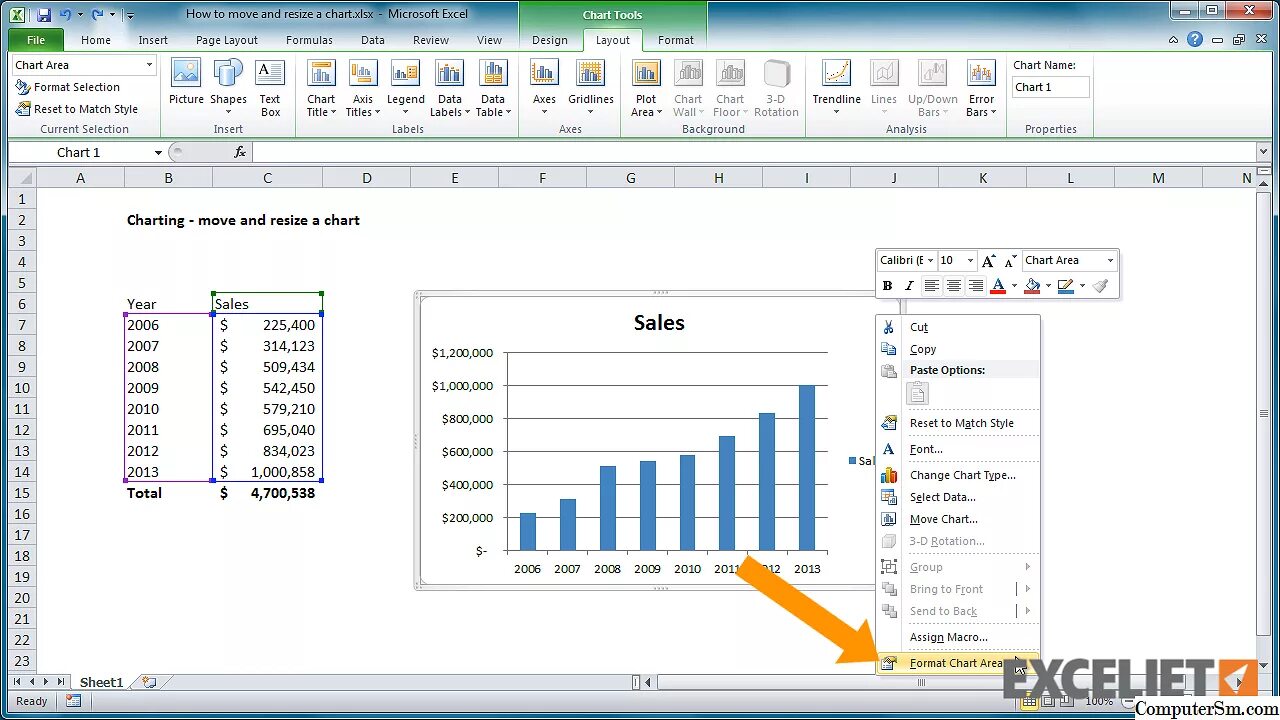1280x720 pixels.
Task: Expand the Name Box dropdown arrow
Action: (x=158, y=153)
